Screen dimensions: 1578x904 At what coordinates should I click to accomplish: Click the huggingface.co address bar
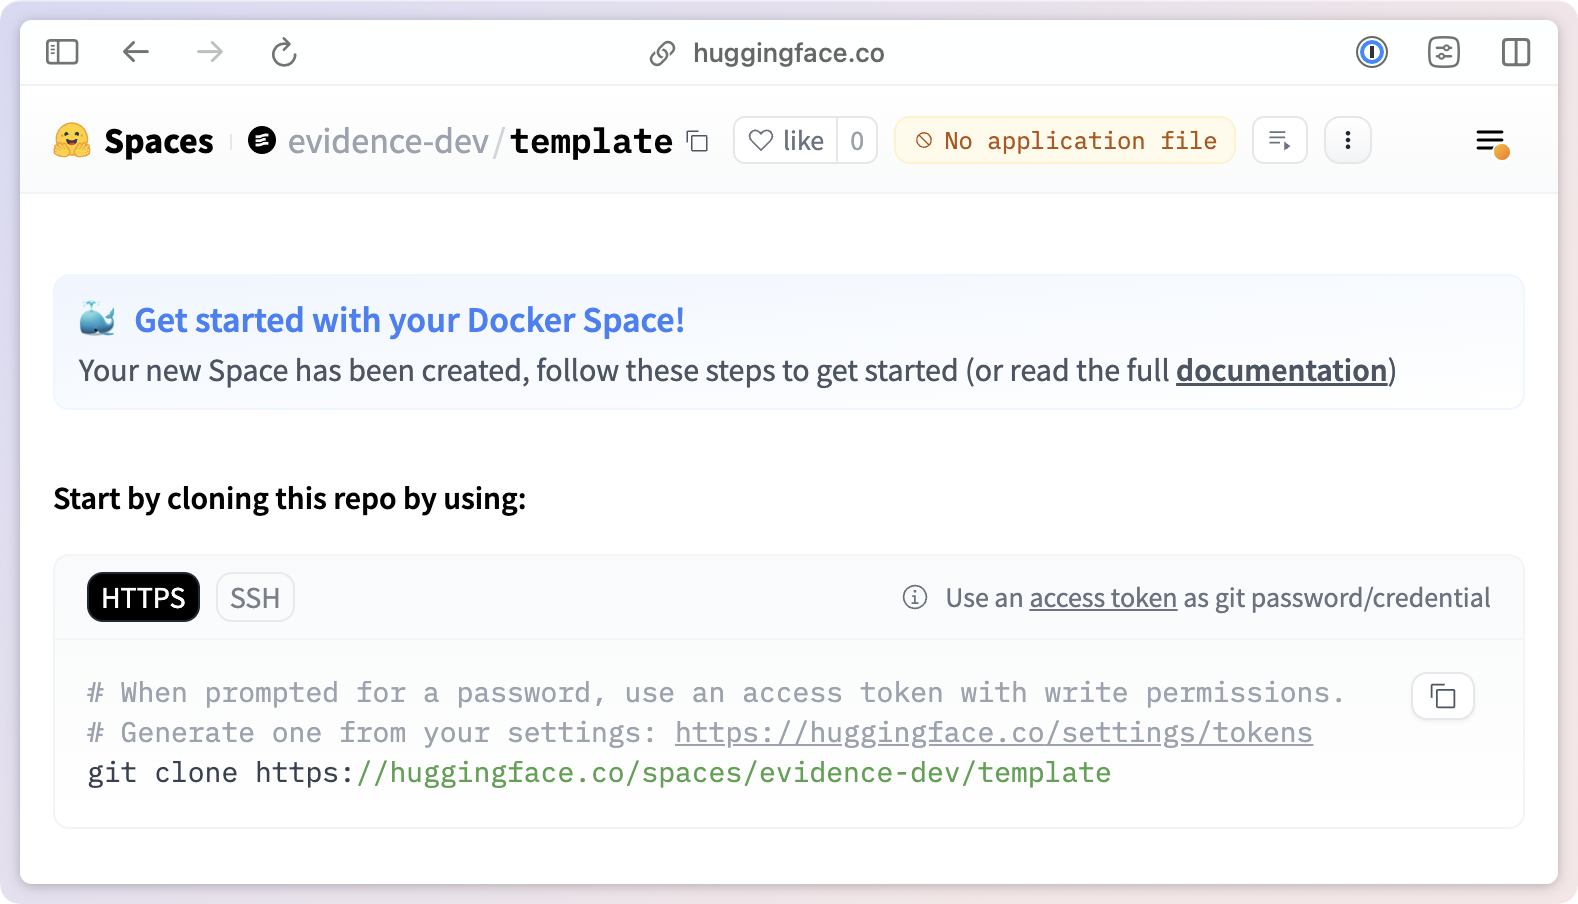(788, 53)
